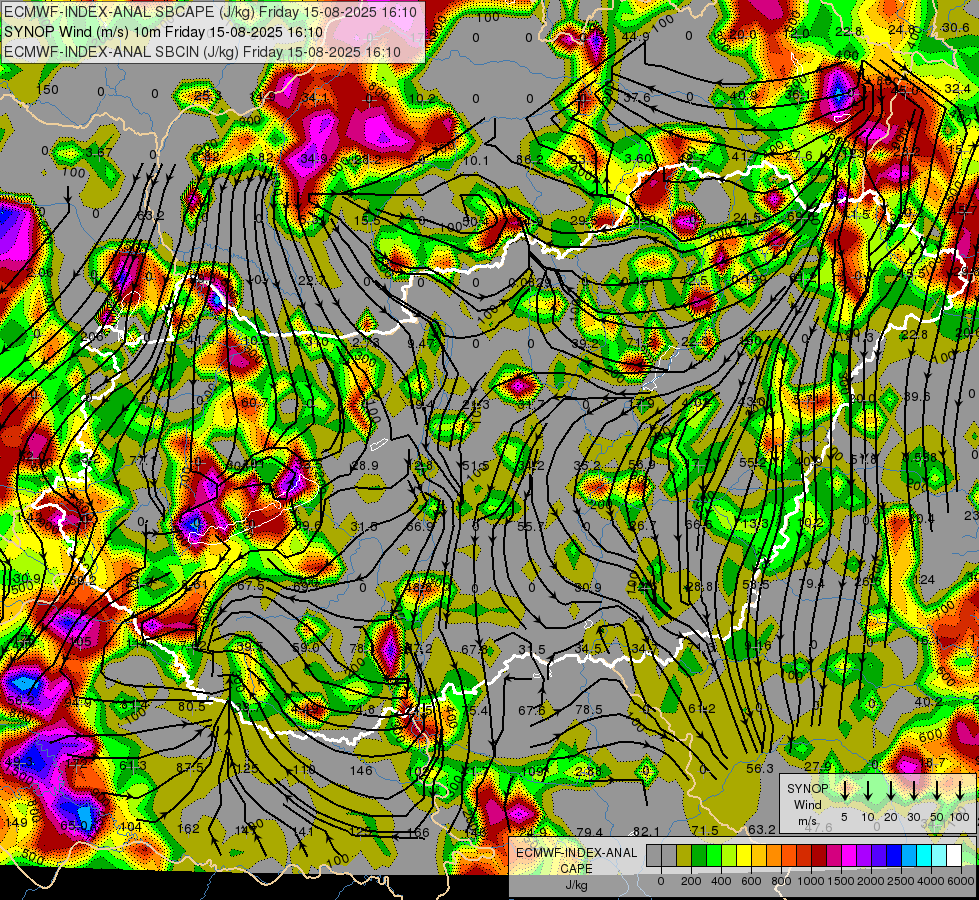979x900 pixels.
Task: Click the station value '30.6' in top-right corner
Action: click(955, 27)
